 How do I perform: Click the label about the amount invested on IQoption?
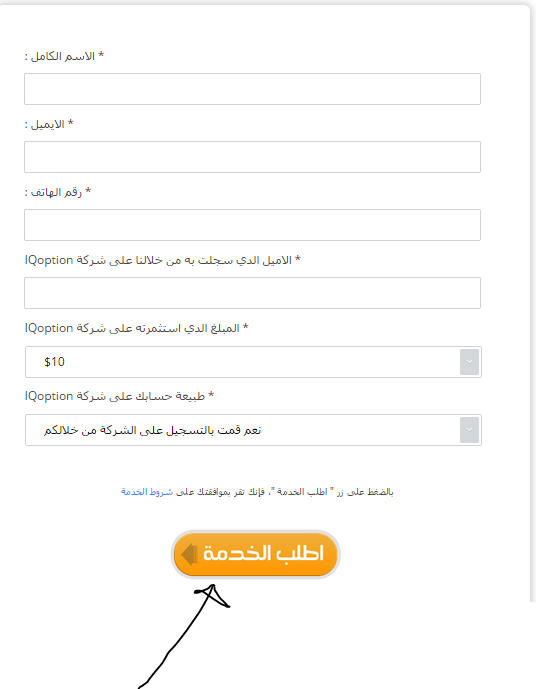click(x=137, y=328)
